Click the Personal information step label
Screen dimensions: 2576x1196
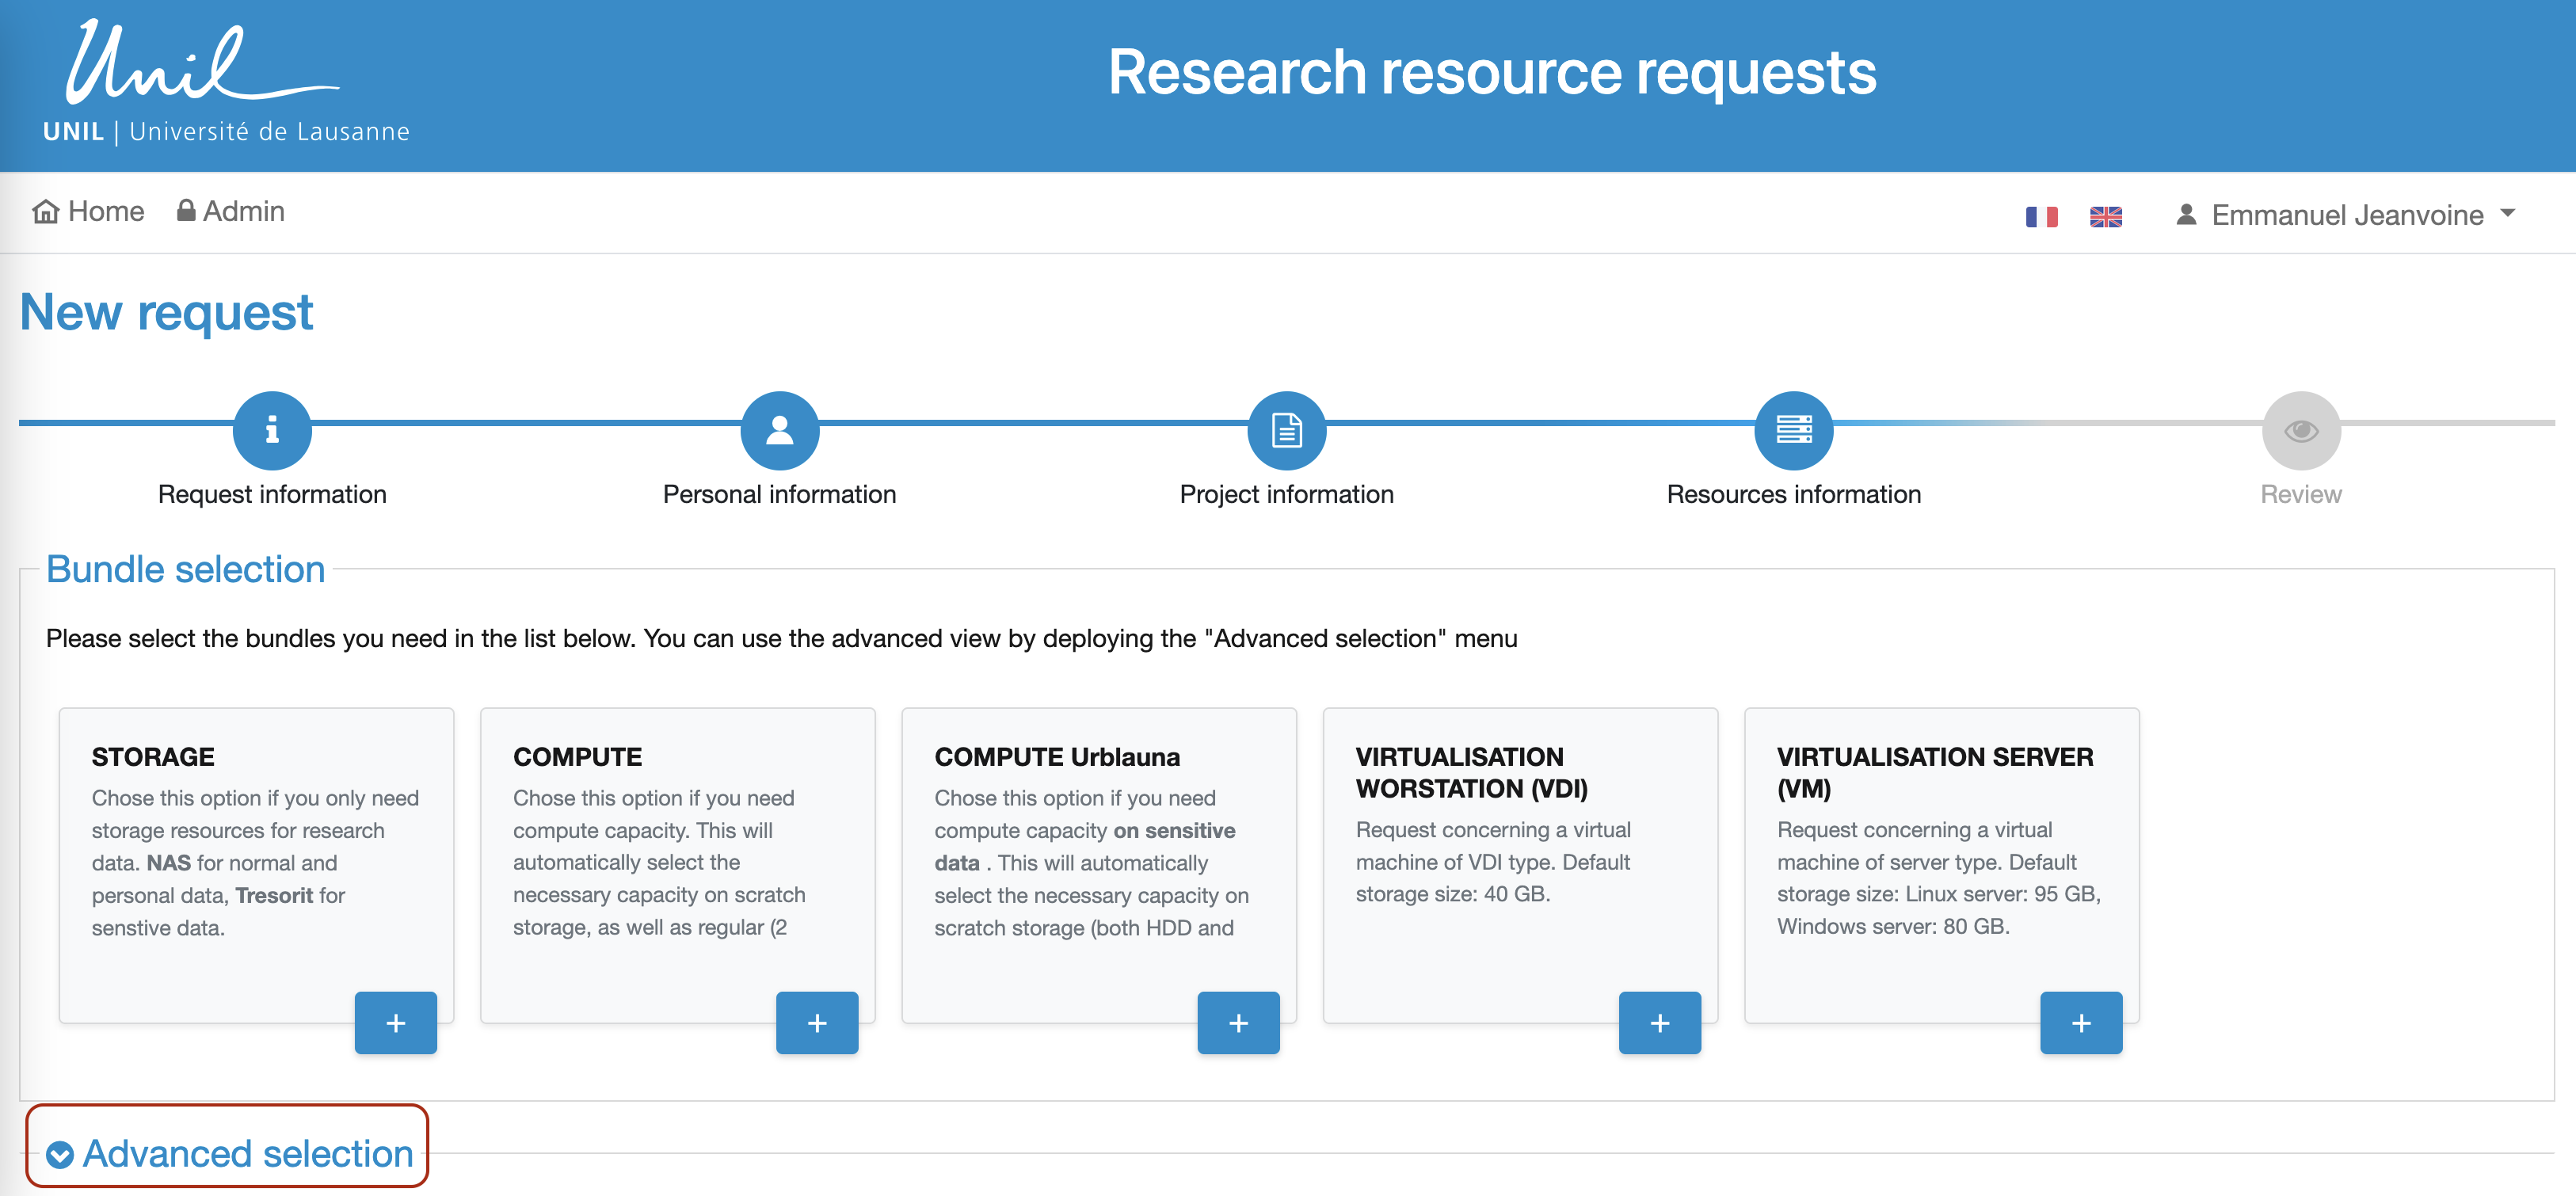779,494
